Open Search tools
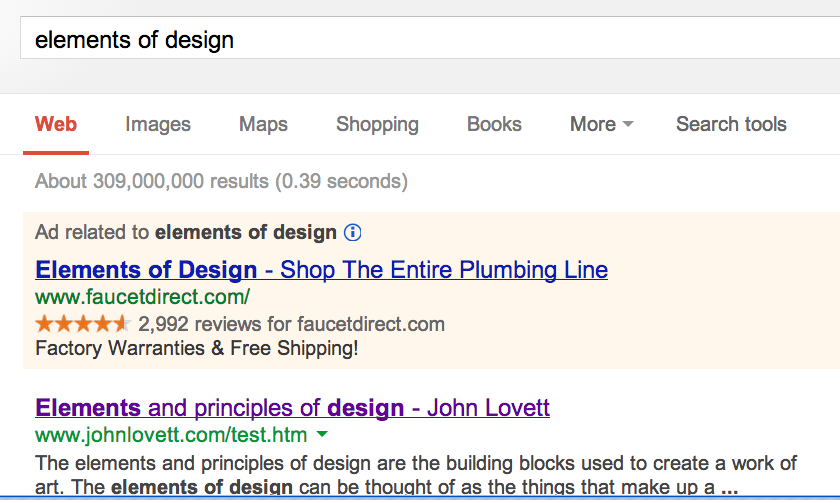Viewport: 840px width, 500px height. [731, 124]
